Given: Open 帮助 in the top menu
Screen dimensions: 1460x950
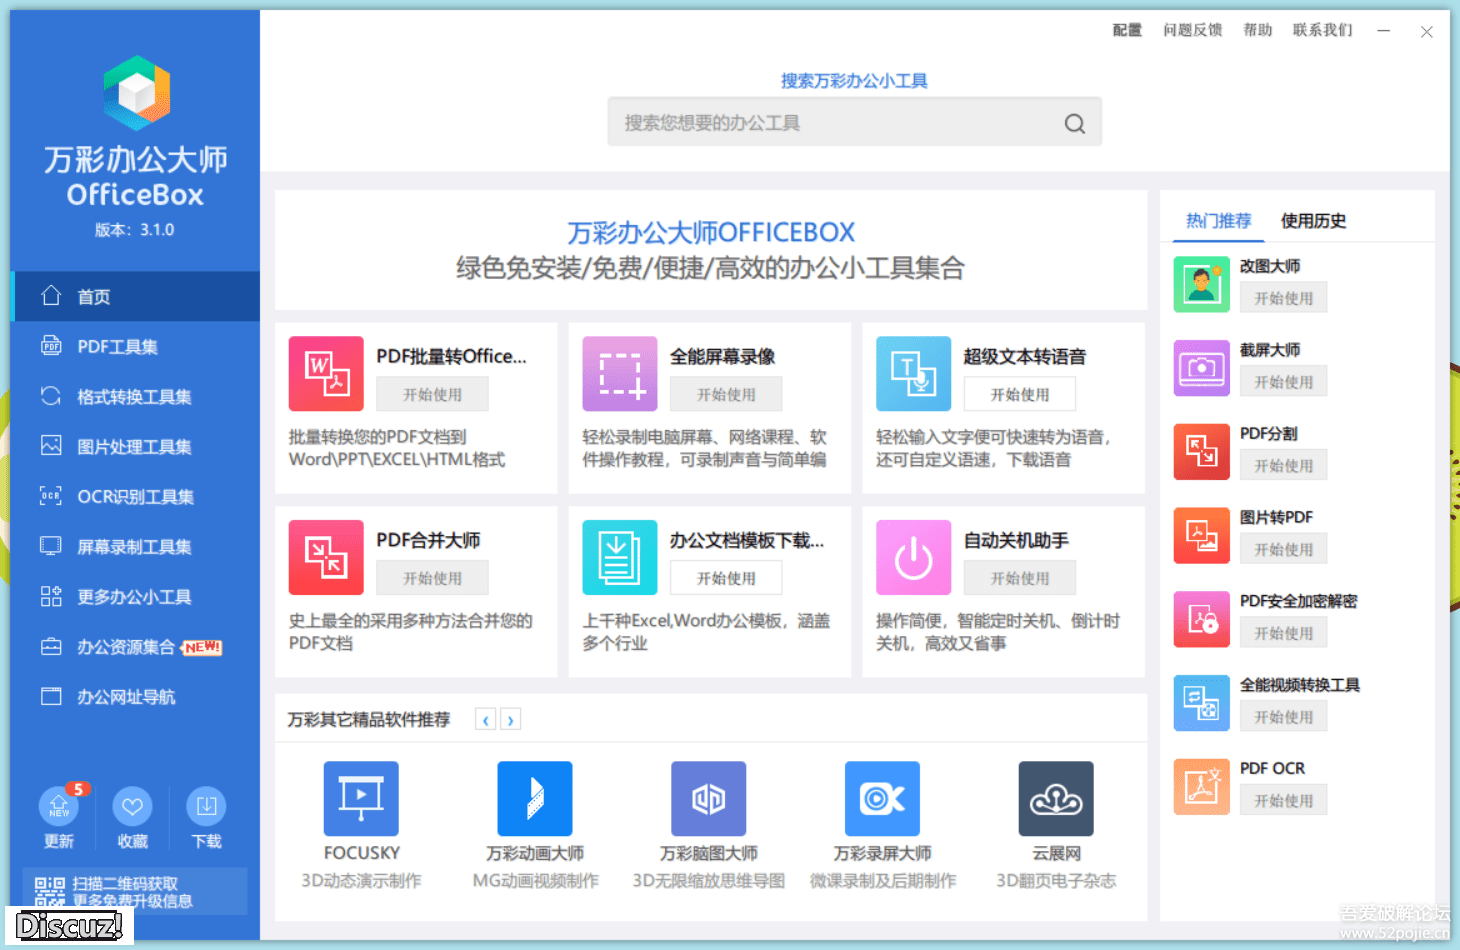Looking at the screenshot, I should [1257, 30].
